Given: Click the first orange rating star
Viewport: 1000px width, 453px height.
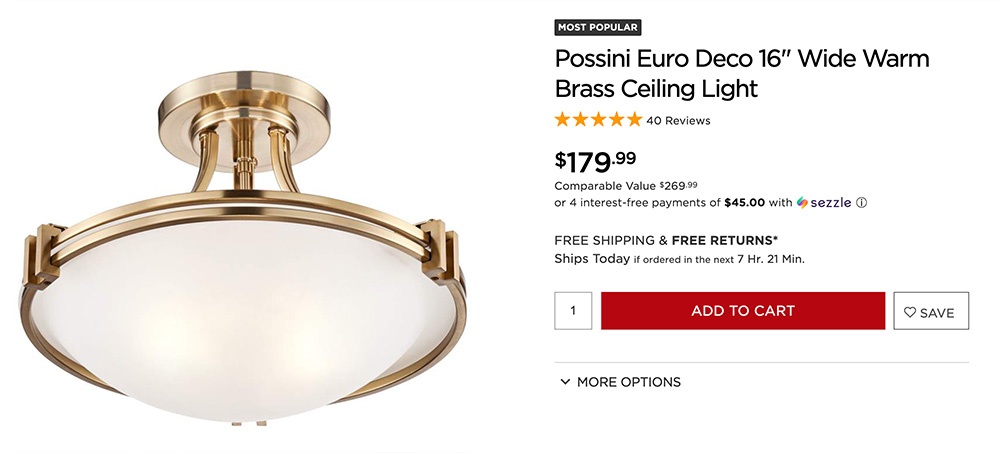Looking at the screenshot, I should tap(562, 119).
